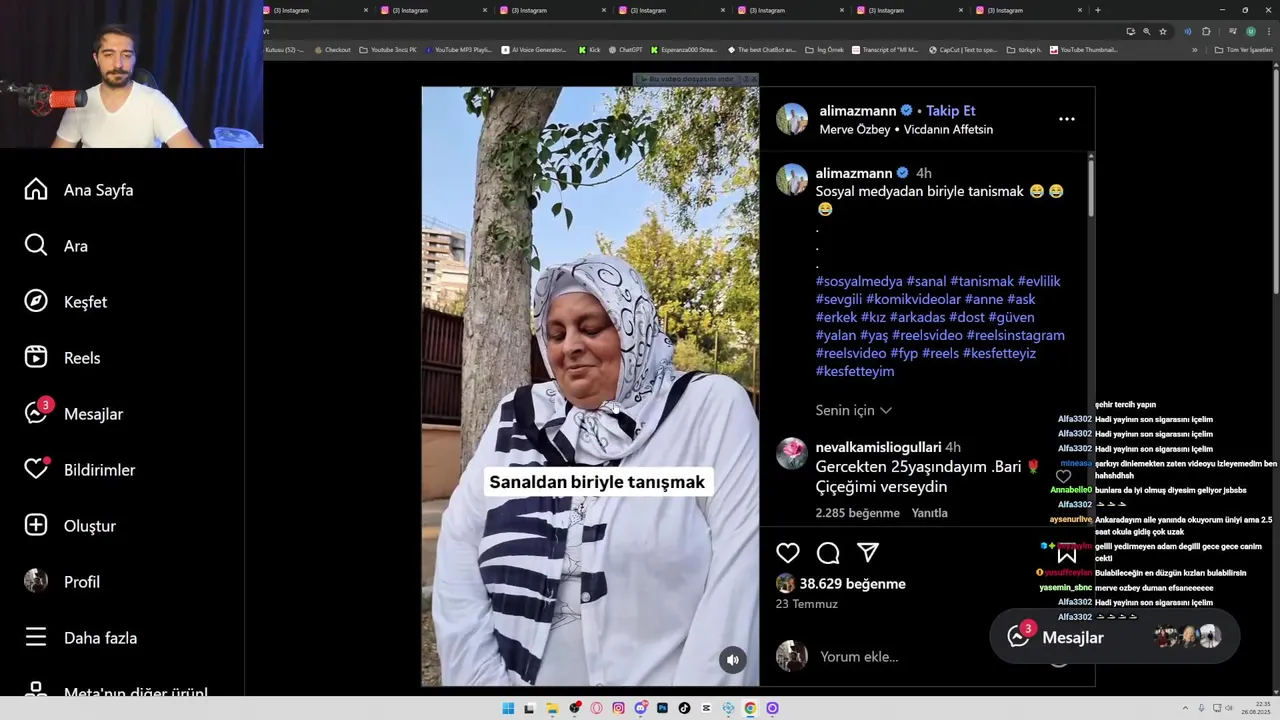Open the CapCut Text to speech bookmark

(963, 50)
